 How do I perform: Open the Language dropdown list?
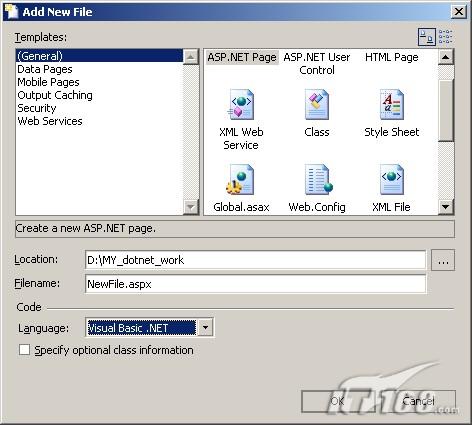tap(205, 328)
